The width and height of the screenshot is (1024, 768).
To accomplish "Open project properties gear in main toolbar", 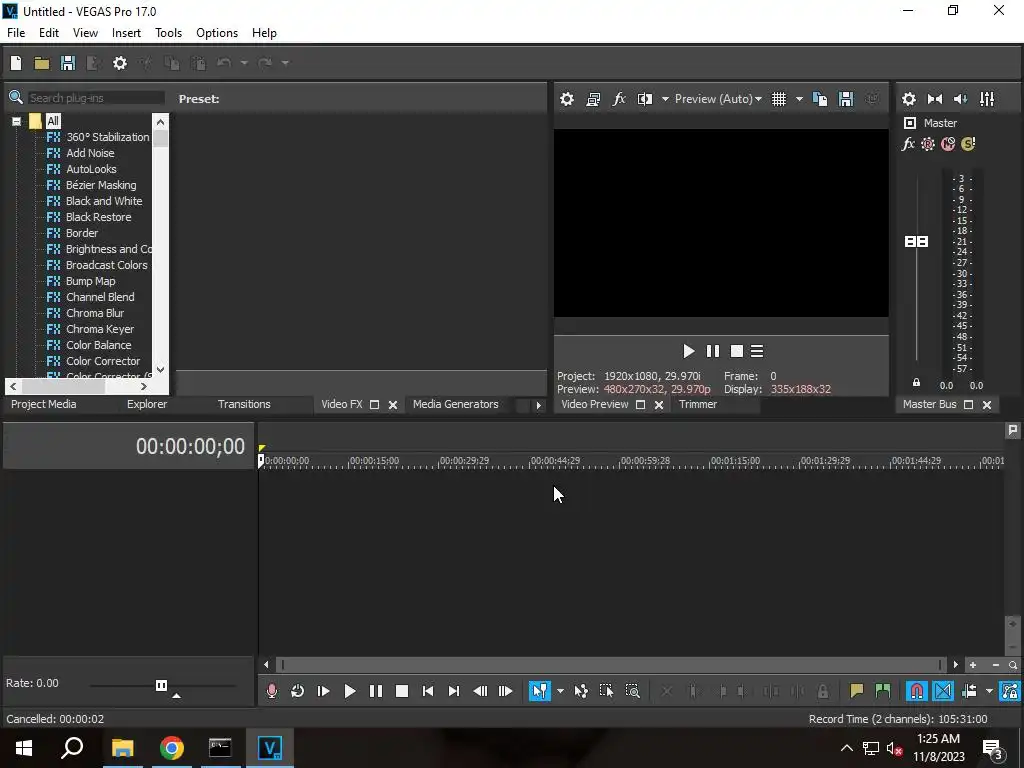I will pyautogui.click(x=120, y=63).
